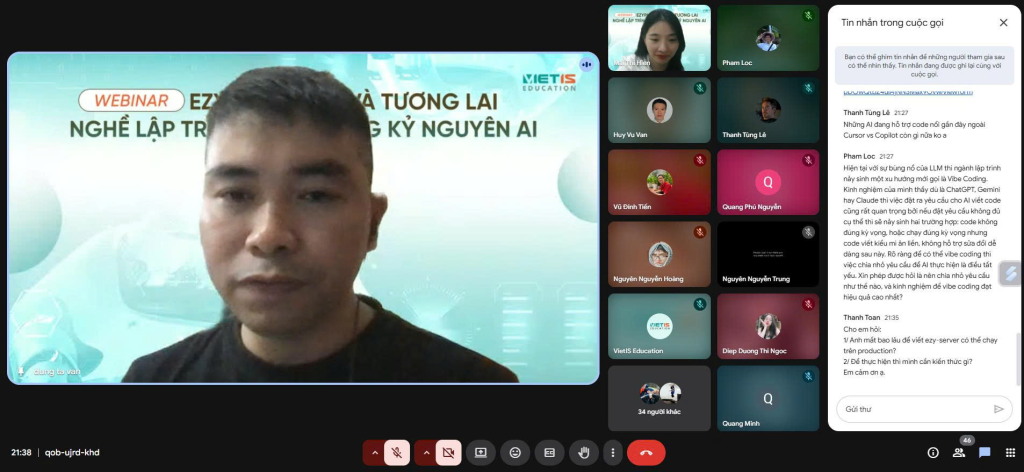Screen dimensions: 1024x472
Task: Raise your hand
Action: point(584,452)
